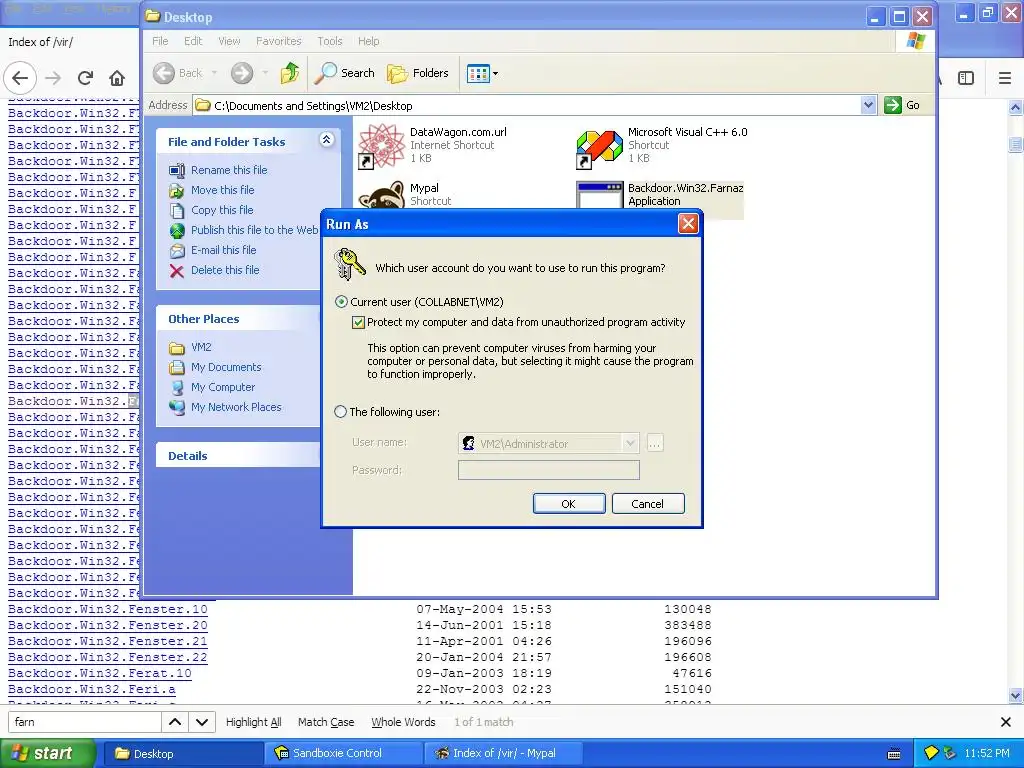1024x768 pixels.
Task: Click the Details panel header
Action: (239, 455)
